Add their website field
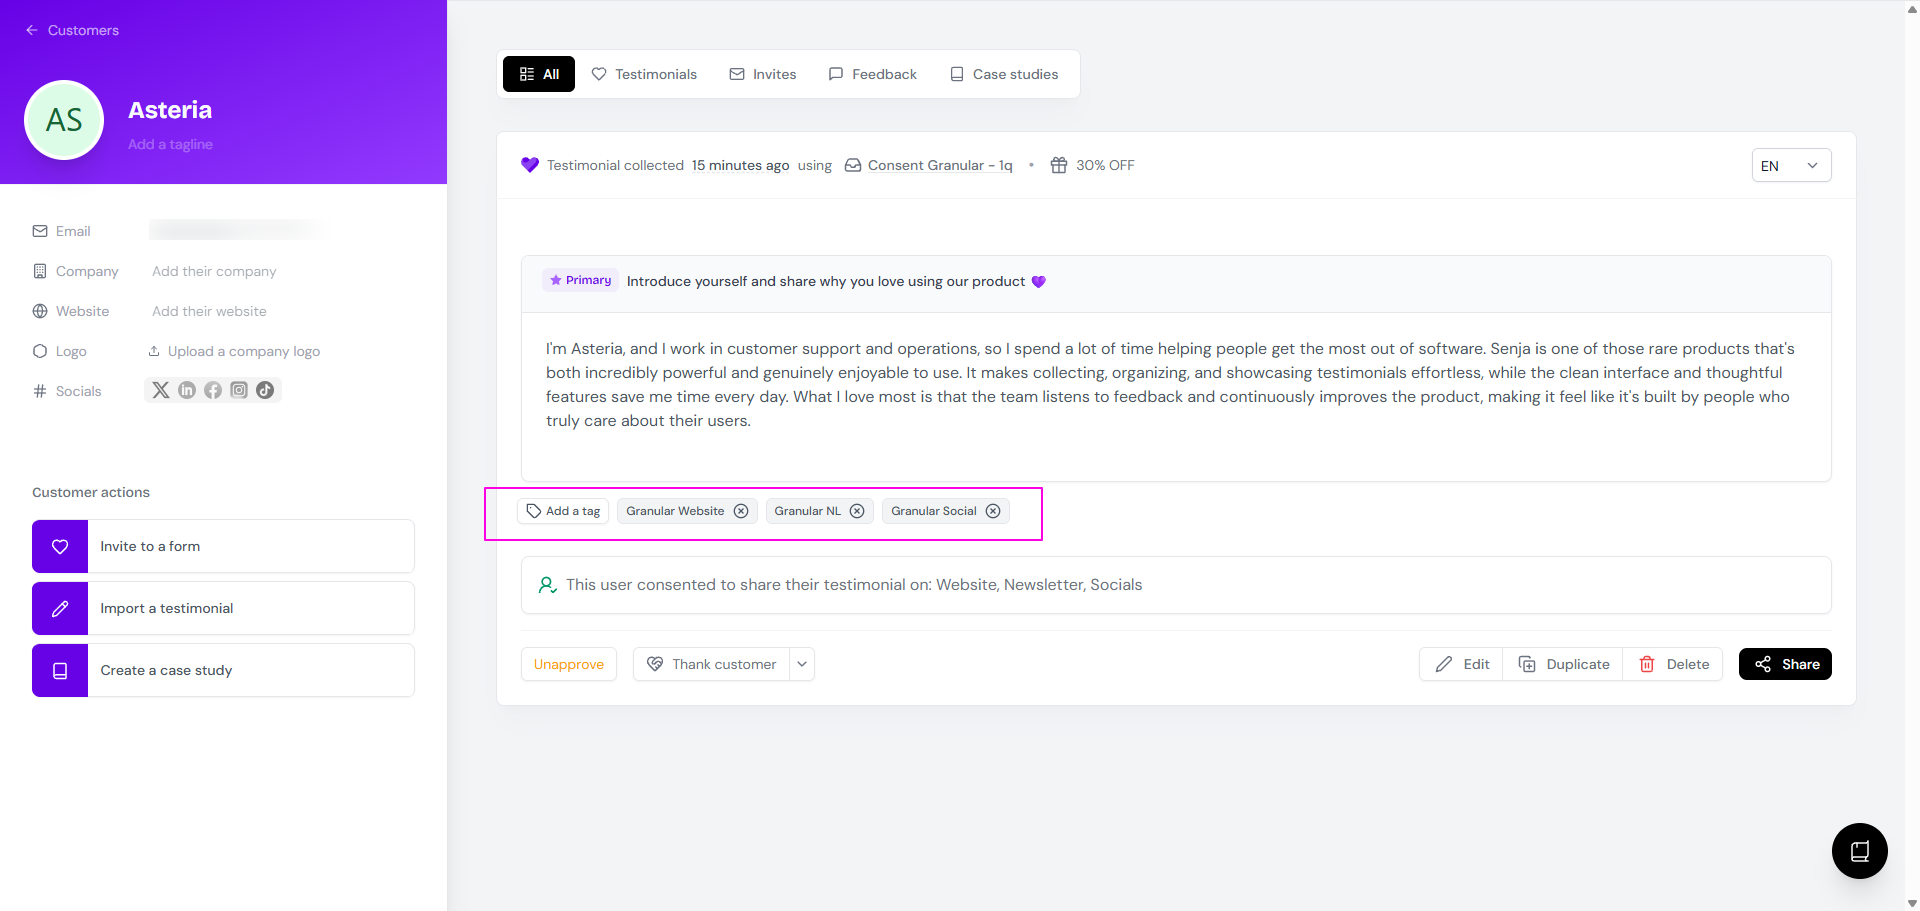Image resolution: width=1920 pixels, height=911 pixels. [x=209, y=311]
